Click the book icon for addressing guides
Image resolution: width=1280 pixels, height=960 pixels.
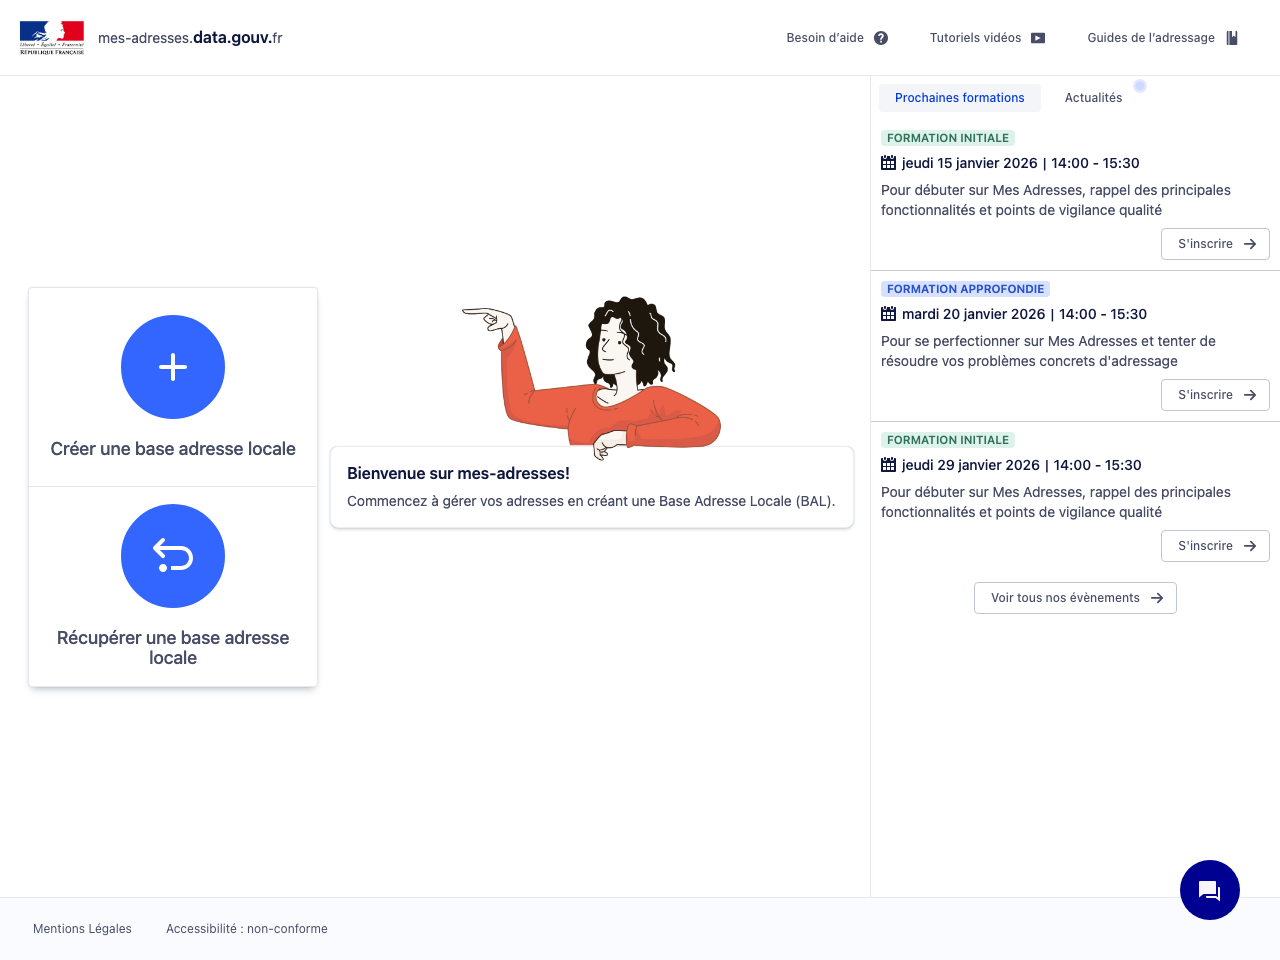[1232, 38]
